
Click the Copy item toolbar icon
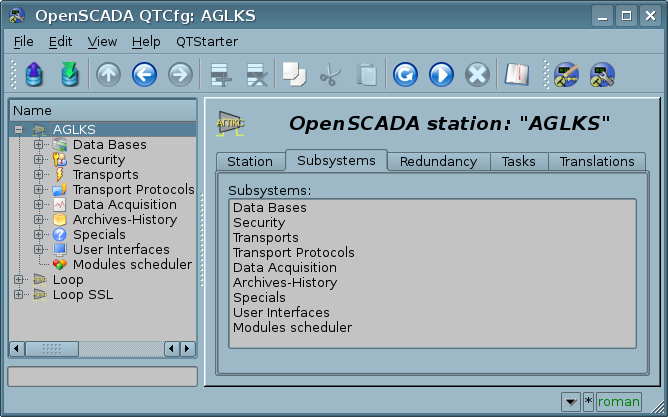[x=293, y=75]
